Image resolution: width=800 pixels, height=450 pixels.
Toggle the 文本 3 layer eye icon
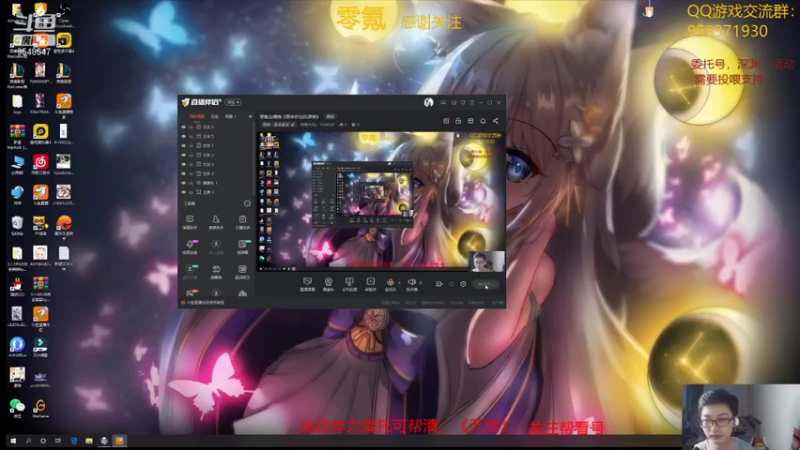(184, 155)
